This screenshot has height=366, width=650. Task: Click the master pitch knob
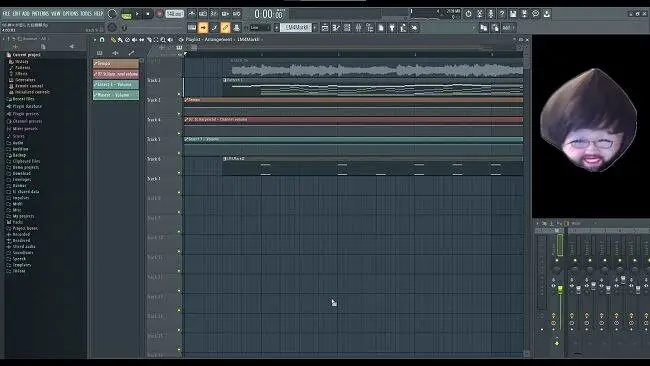point(112,28)
